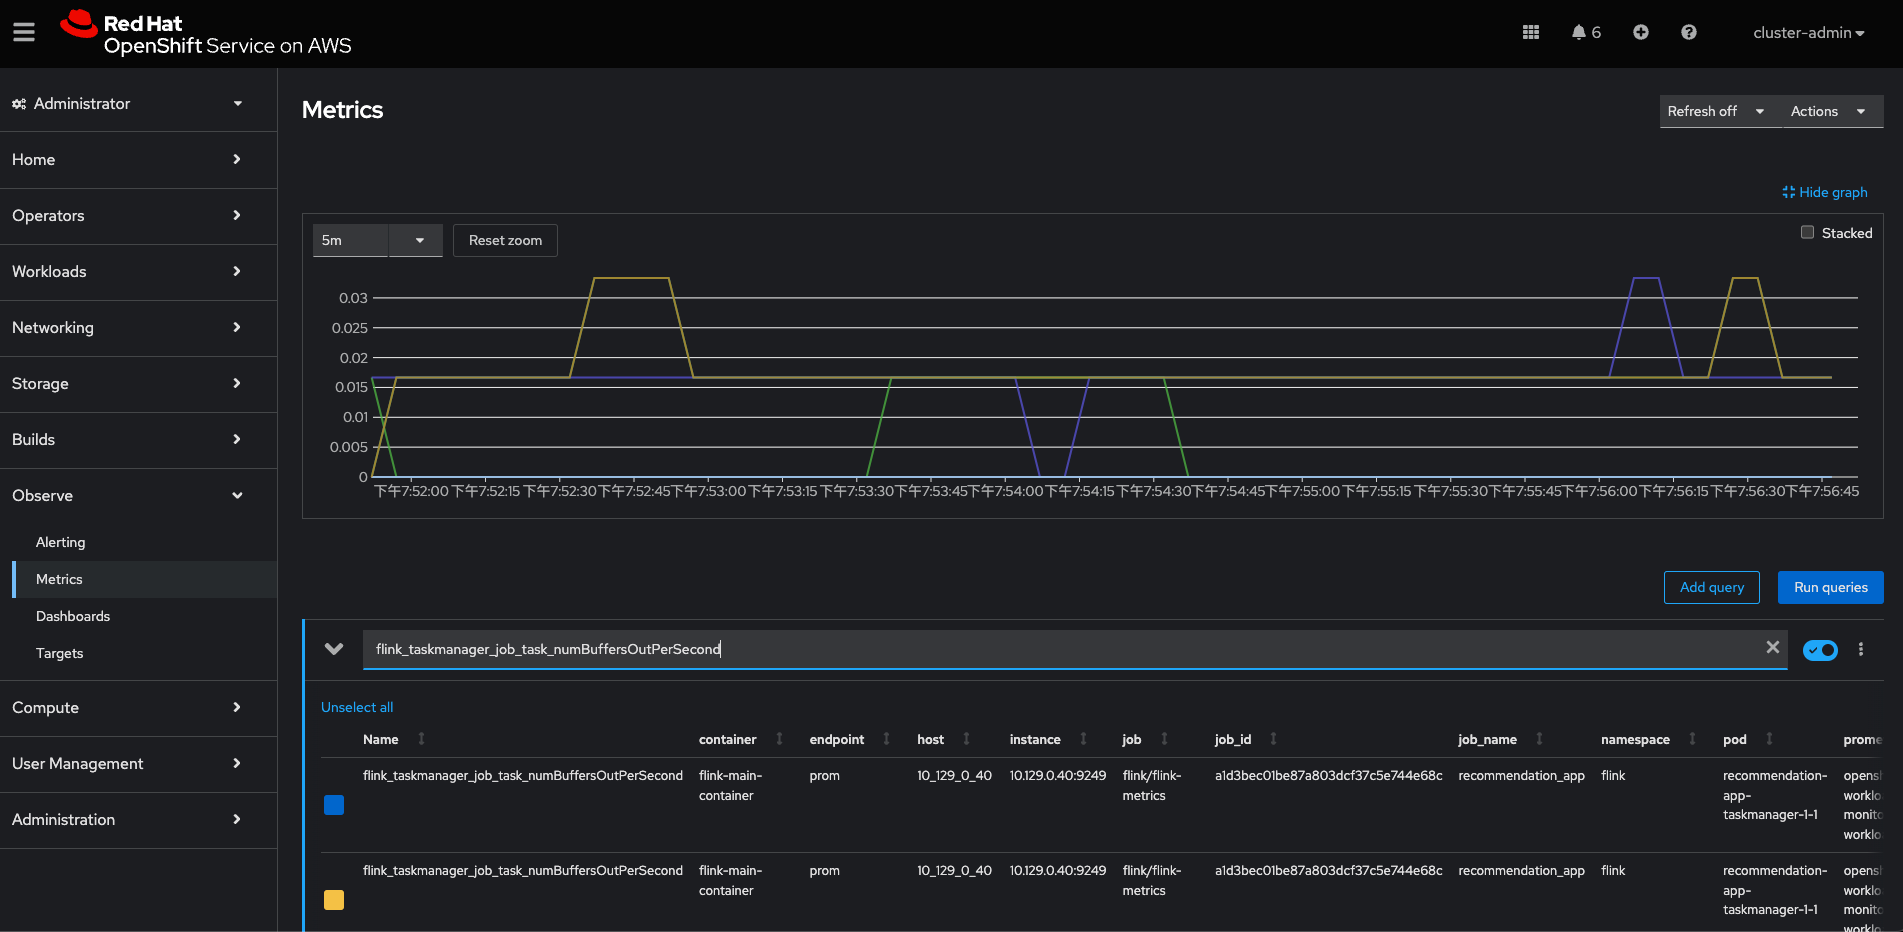This screenshot has width=1903, height=932.
Task: Click the Run queries button
Action: click(1830, 587)
